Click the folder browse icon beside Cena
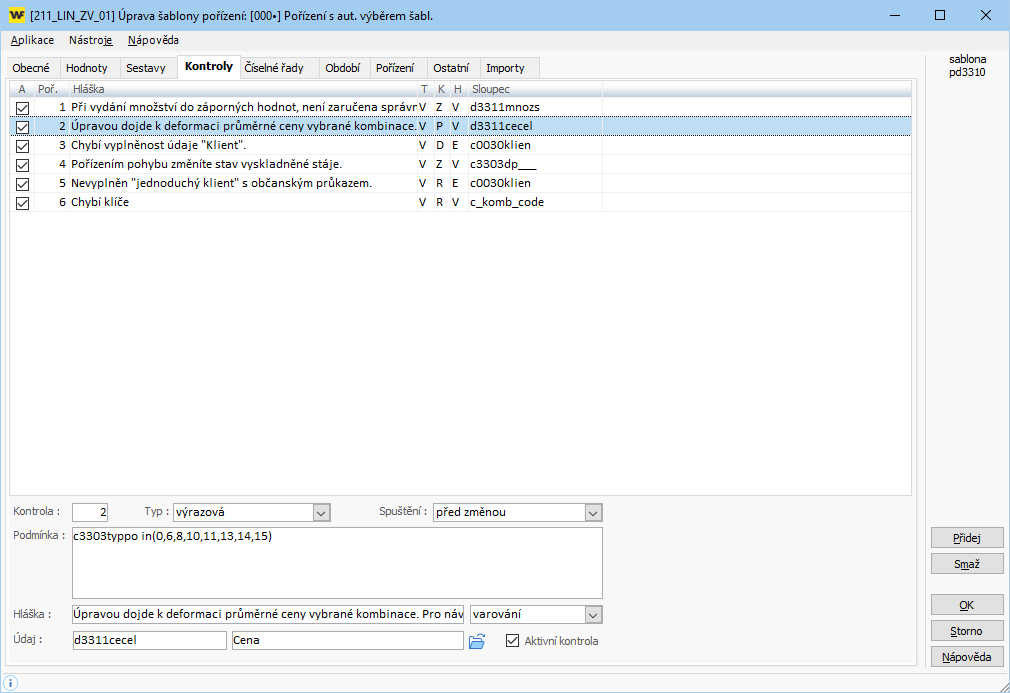The image size is (1010, 693). point(477,641)
